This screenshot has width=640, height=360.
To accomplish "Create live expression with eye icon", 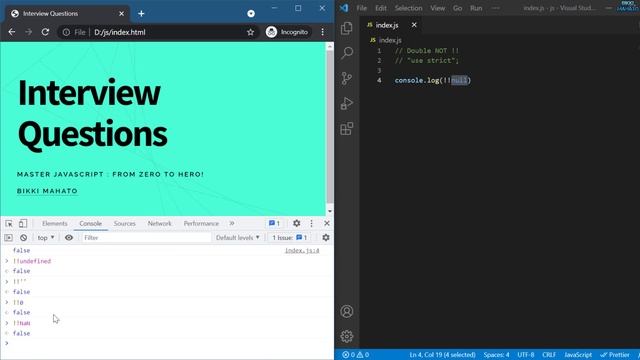I will pyautogui.click(x=69, y=238).
